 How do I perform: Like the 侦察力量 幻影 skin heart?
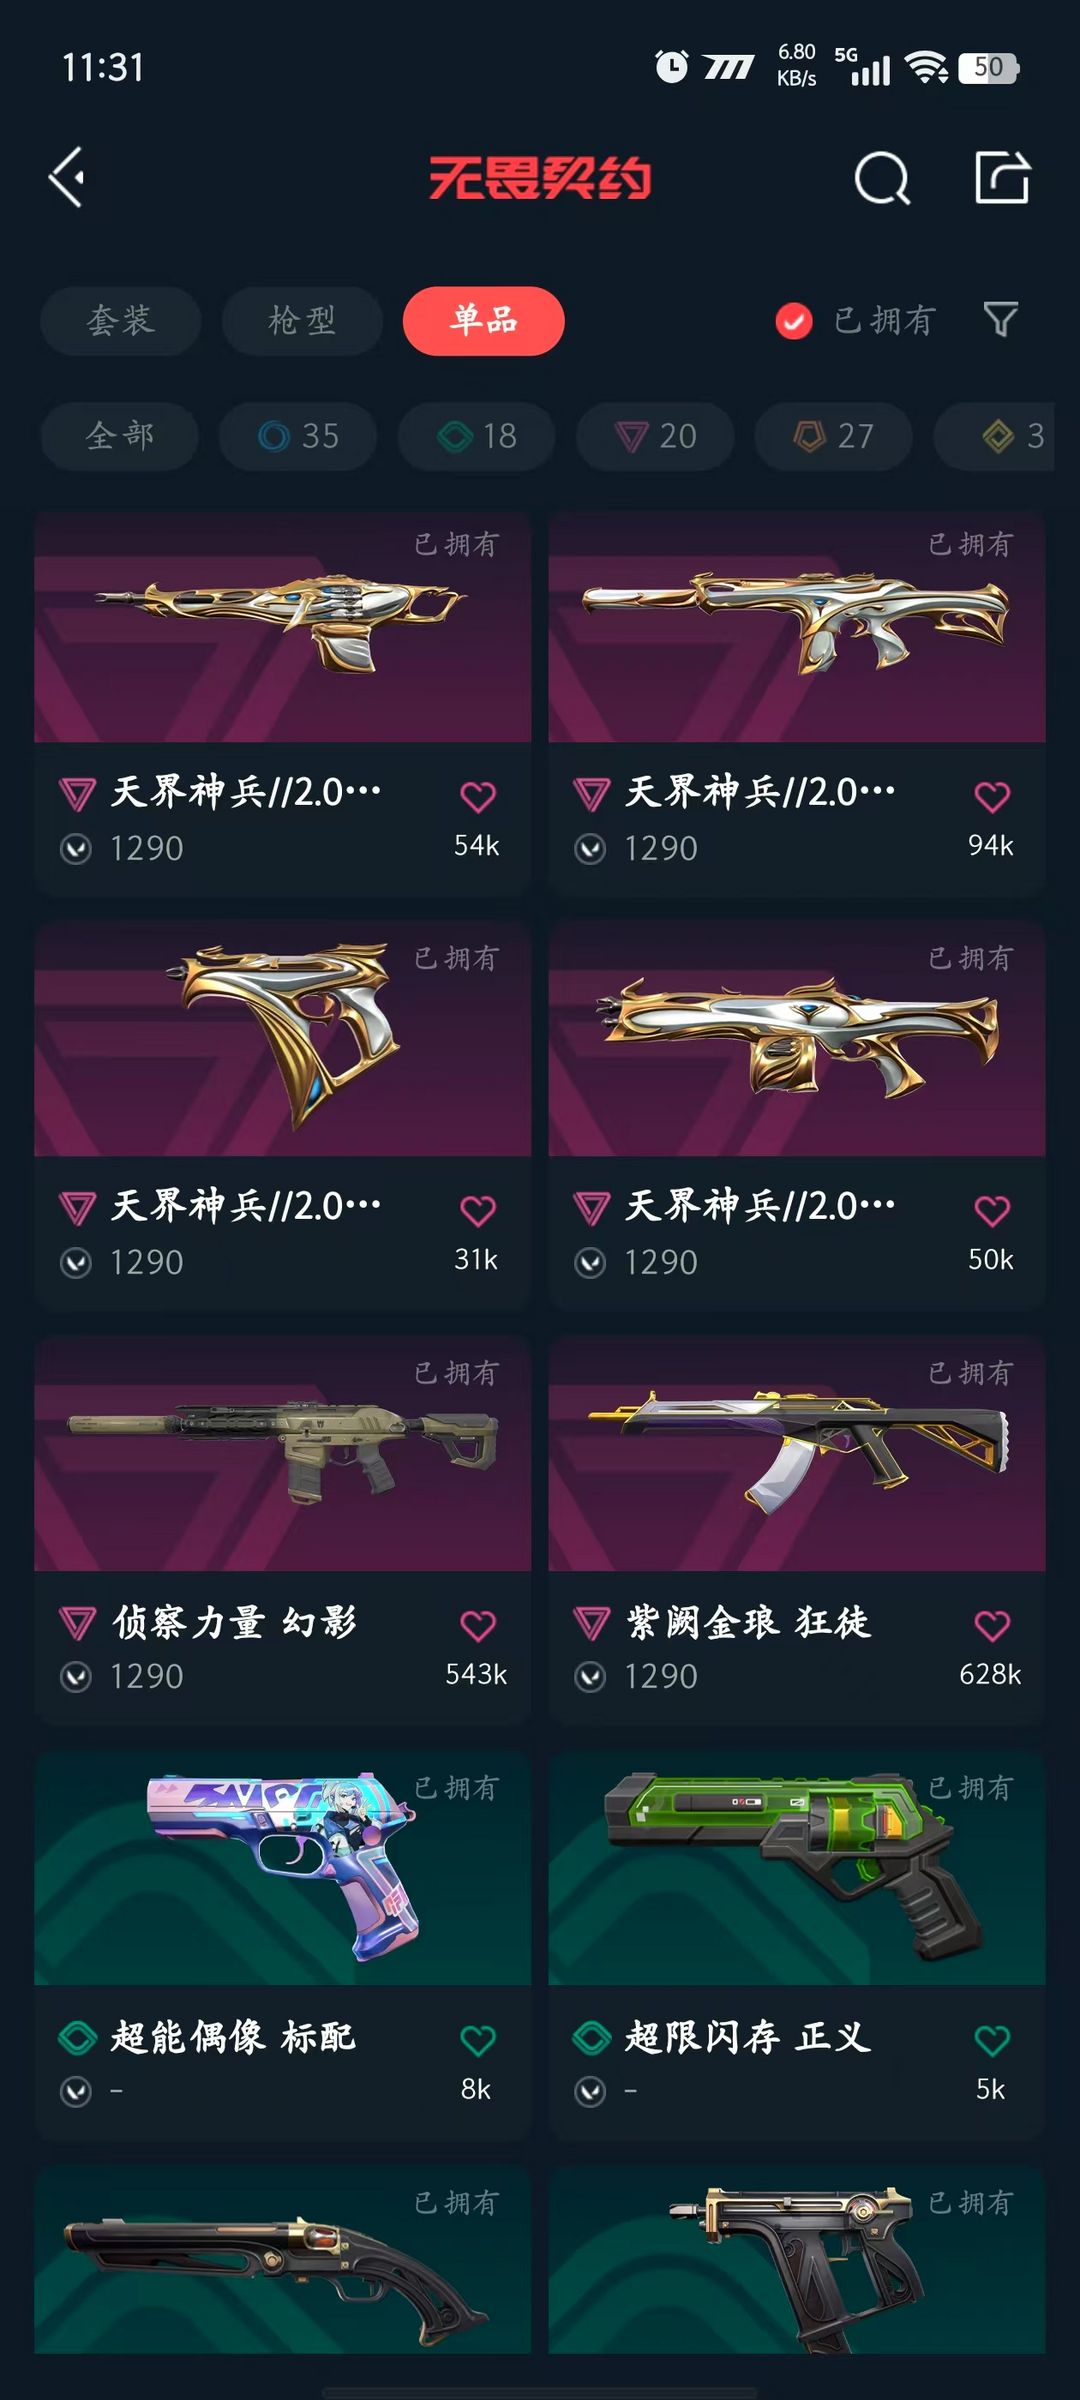(478, 1625)
